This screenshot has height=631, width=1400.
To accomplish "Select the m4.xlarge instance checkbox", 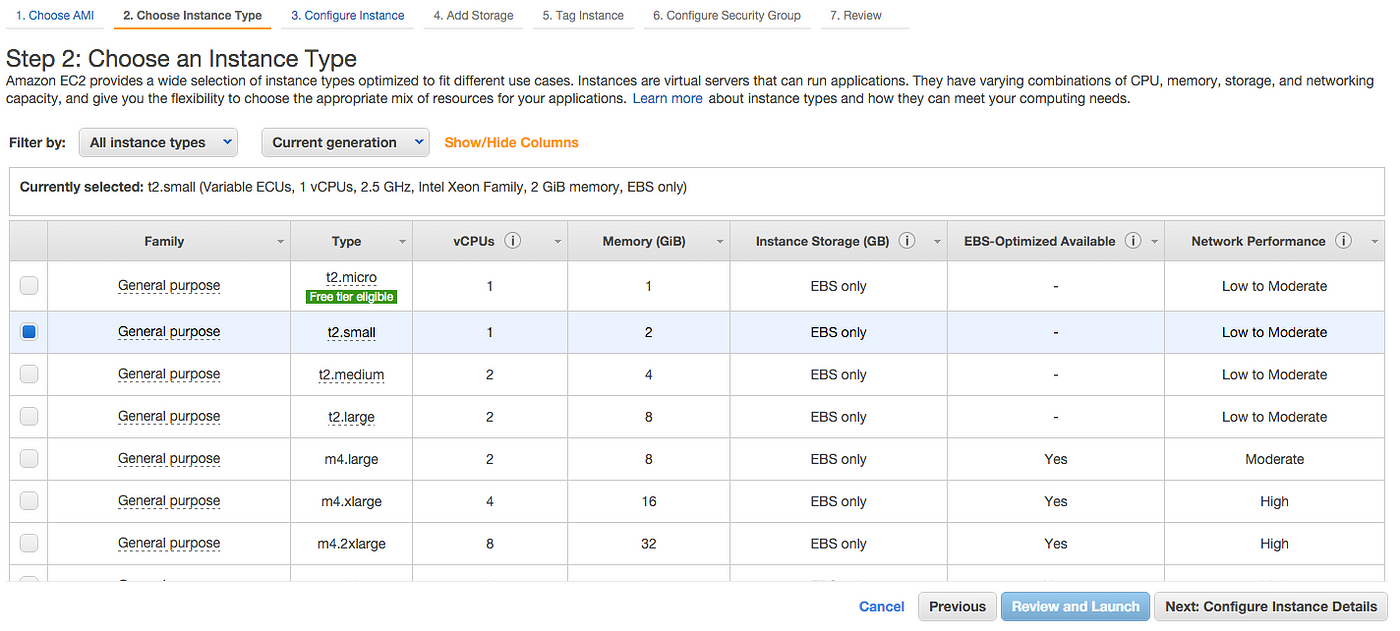I will [x=29, y=501].
